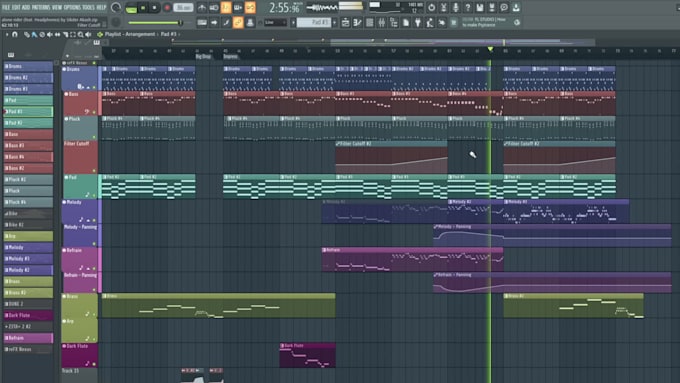Image resolution: width=680 pixels, height=383 pixels.
Task: Open the playlist options menu arrow
Action: [x=7, y=34]
